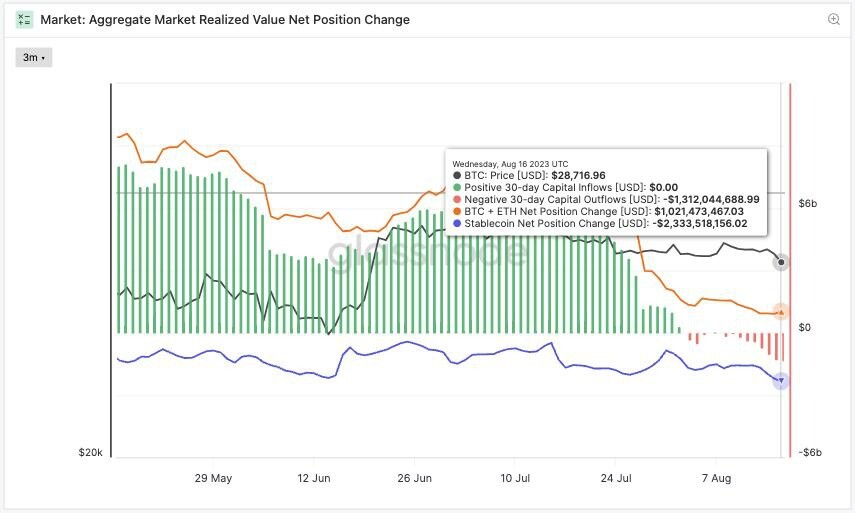Click the chart title text
Screen dimensions: 855x513
225,20
